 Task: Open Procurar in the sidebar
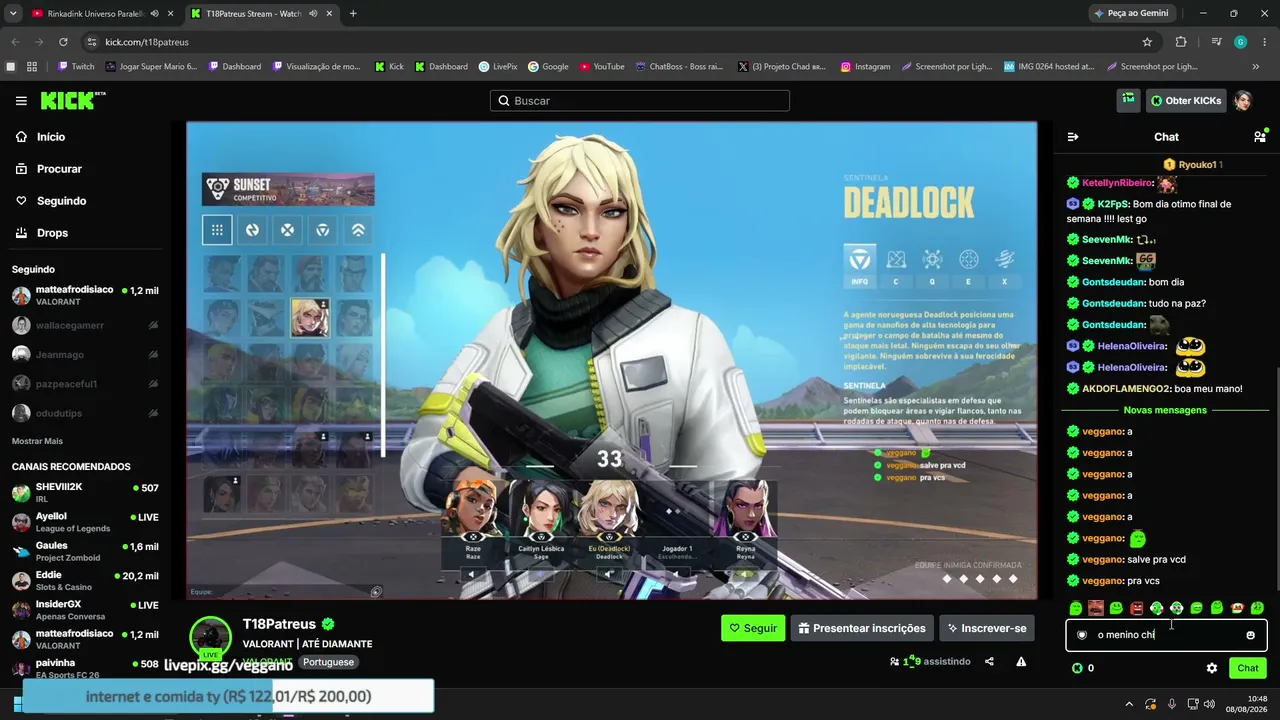click(49, 169)
